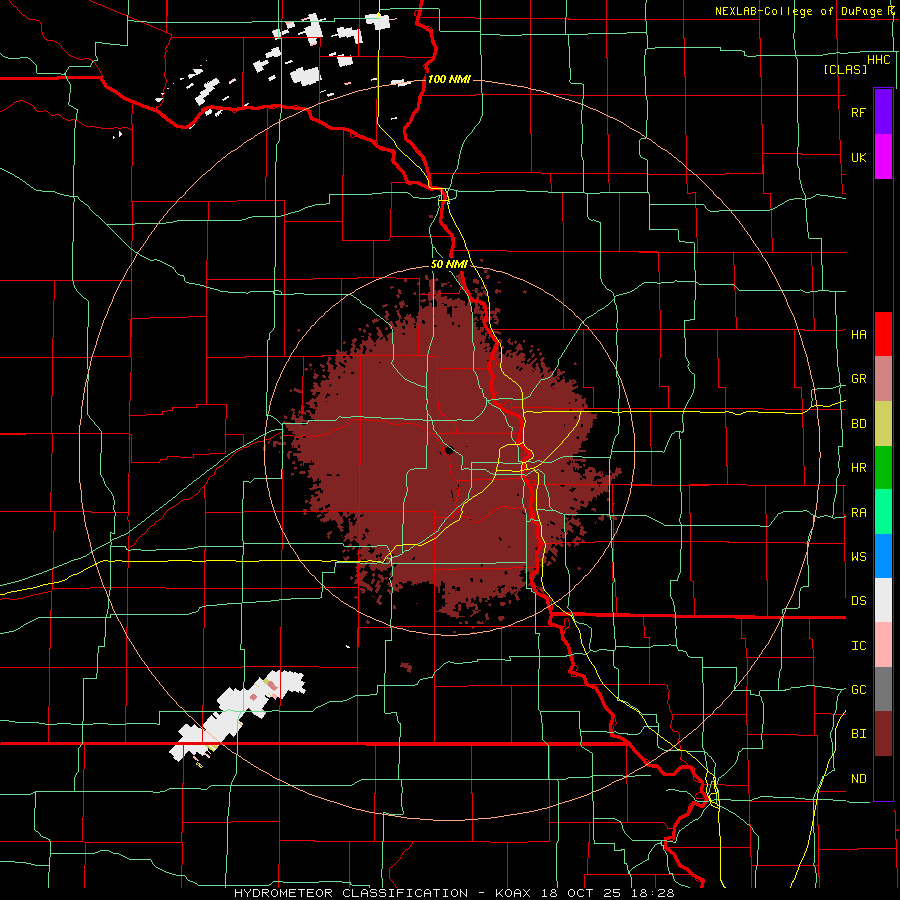Click the ND black legend swatch
The image size is (900, 900).
pos(883,778)
